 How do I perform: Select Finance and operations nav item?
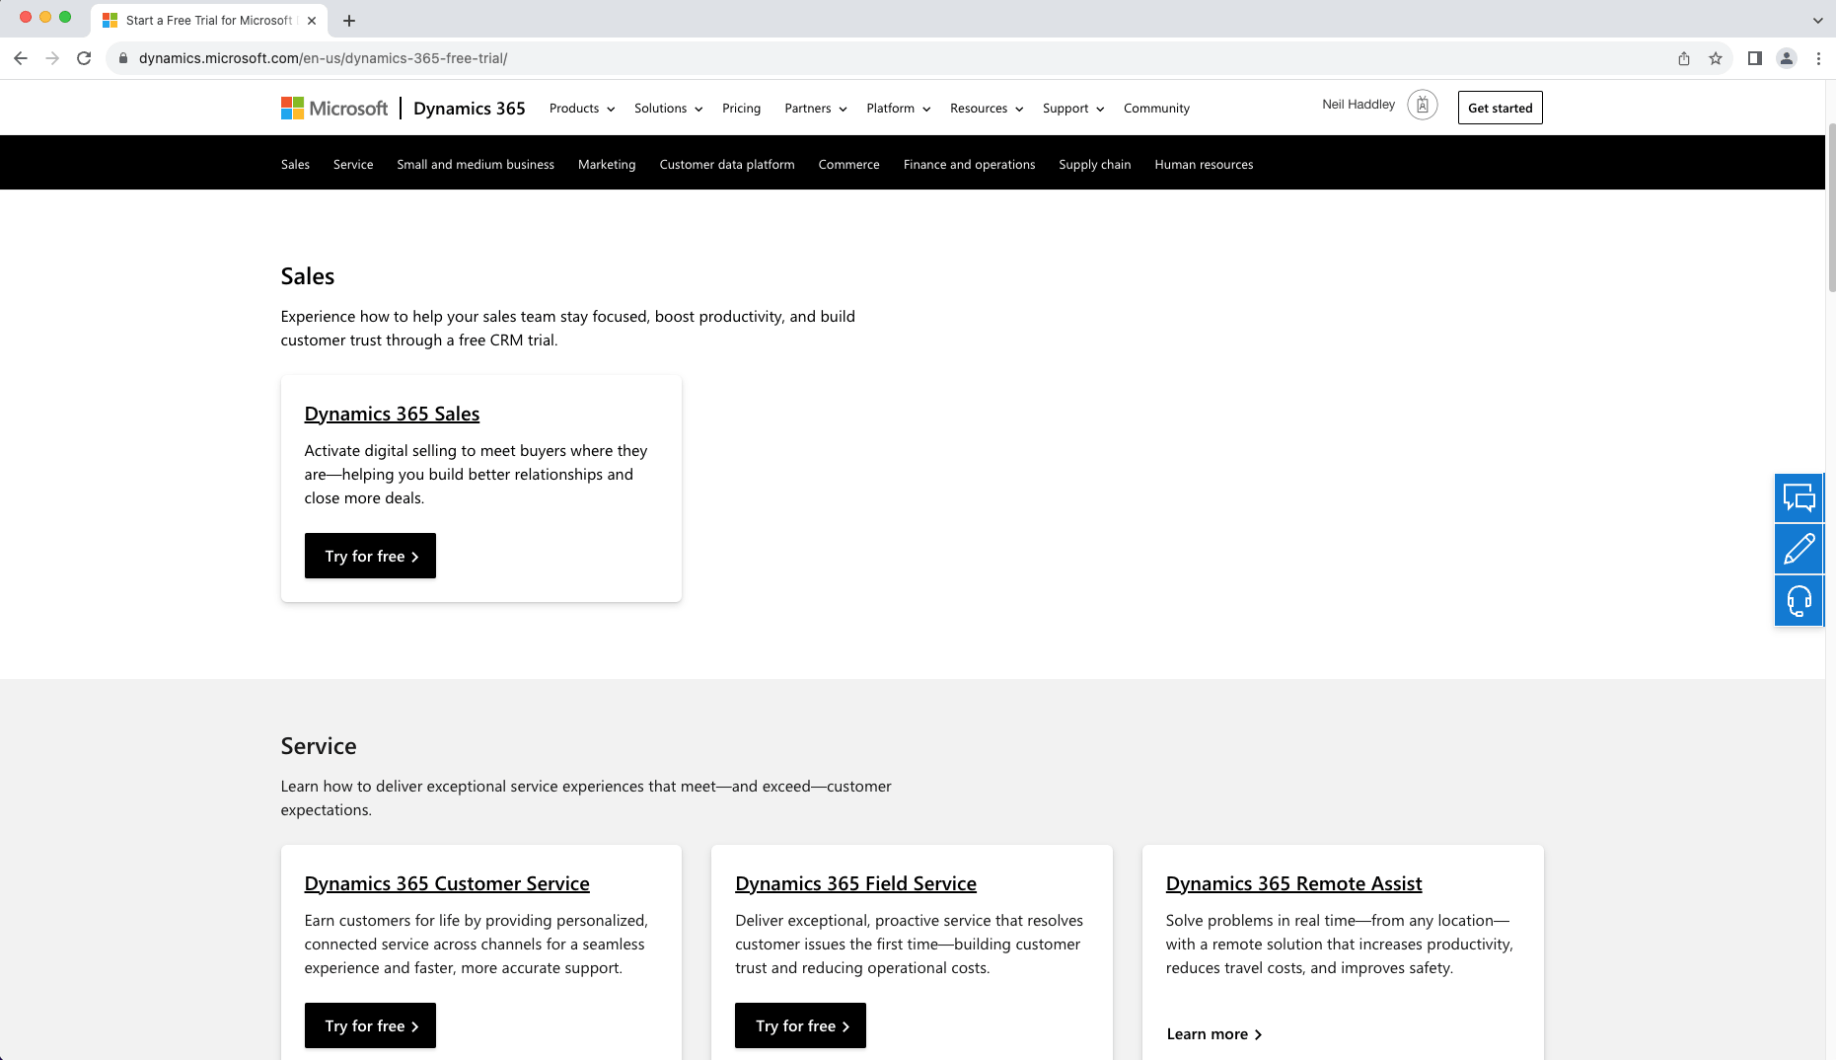pos(969,164)
